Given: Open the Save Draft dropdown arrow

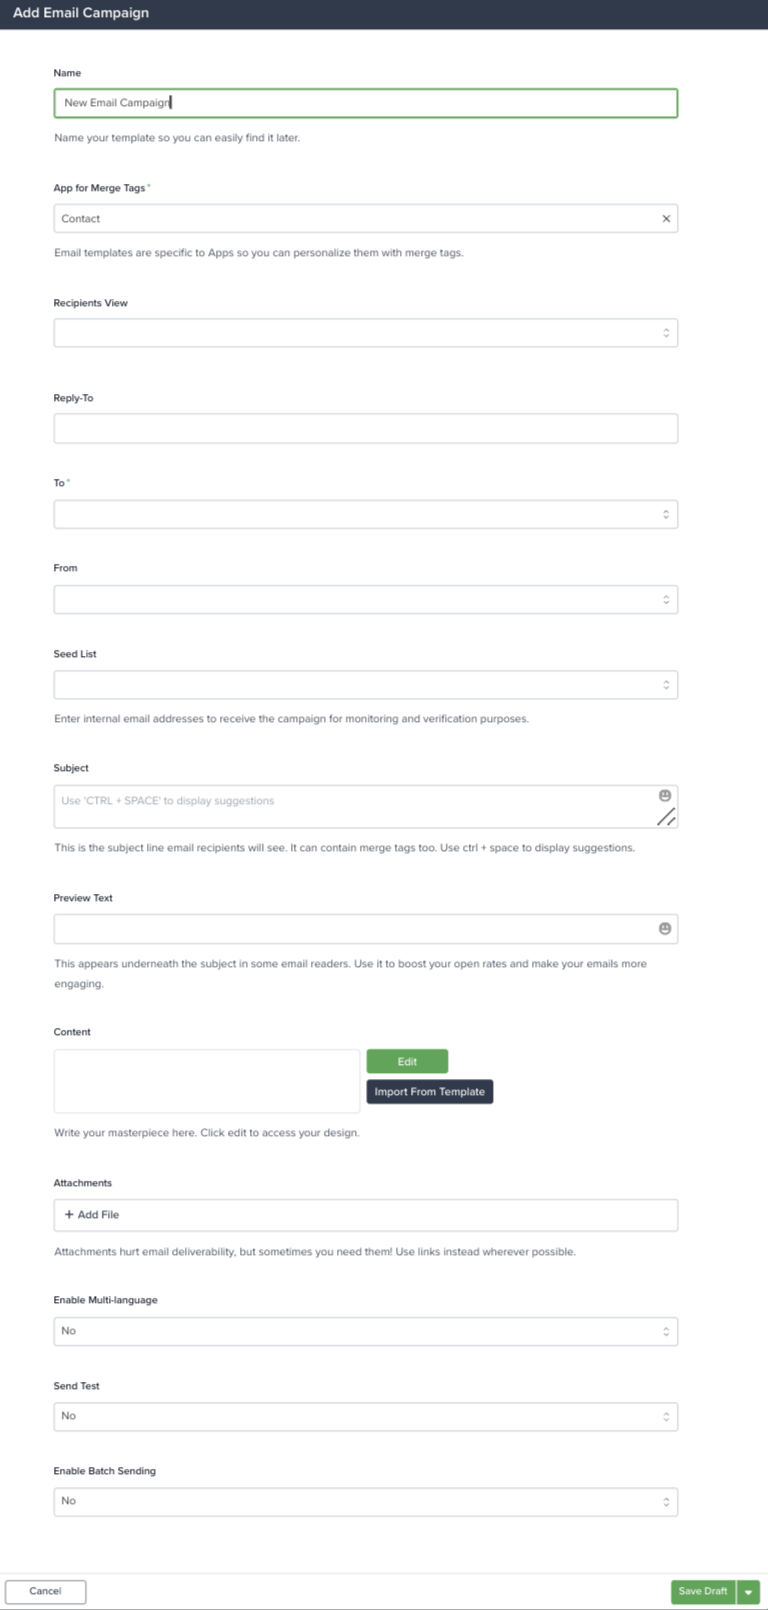Looking at the screenshot, I should (749, 1592).
